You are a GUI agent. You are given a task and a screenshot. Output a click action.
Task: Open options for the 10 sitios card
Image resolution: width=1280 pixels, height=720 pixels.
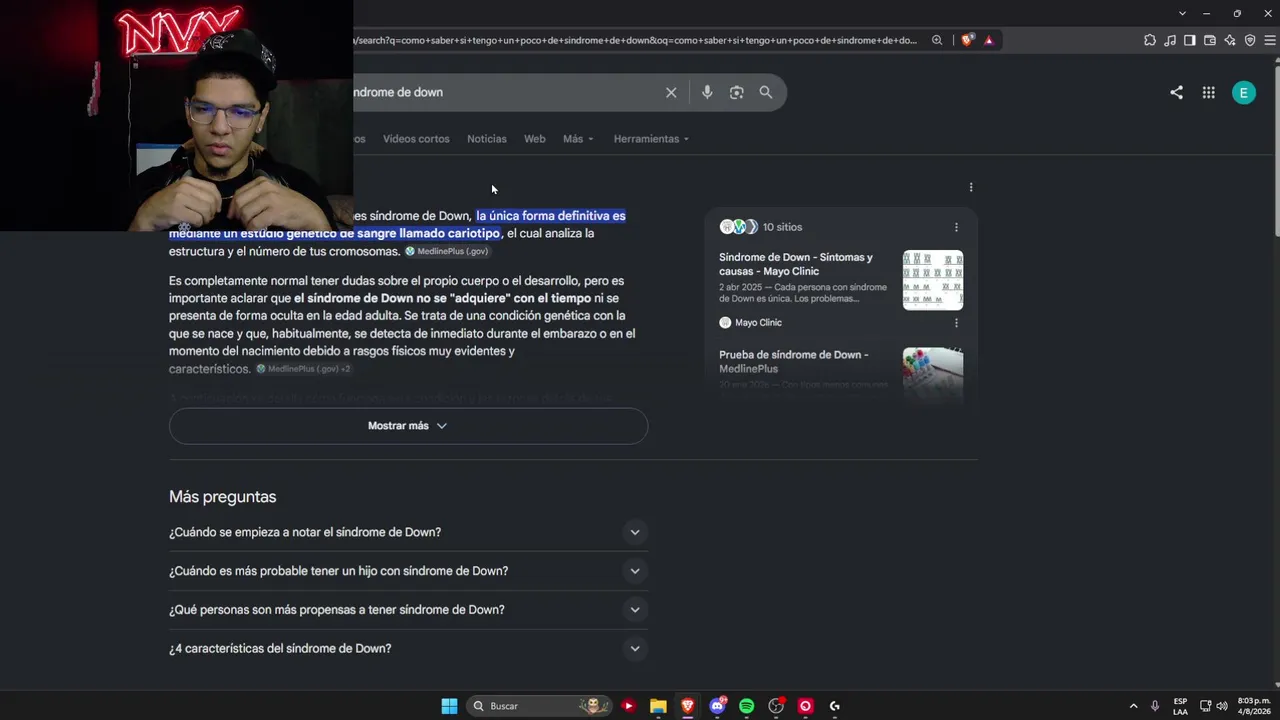pos(956,227)
